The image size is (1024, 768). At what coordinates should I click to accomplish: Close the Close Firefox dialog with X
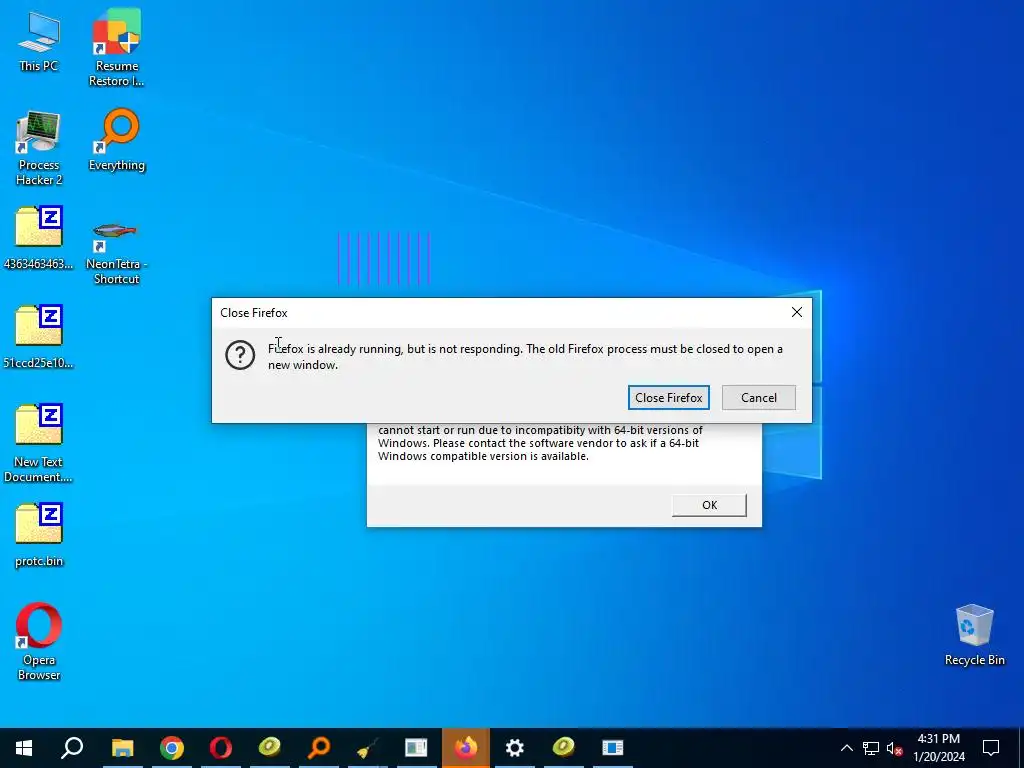[797, 312]
